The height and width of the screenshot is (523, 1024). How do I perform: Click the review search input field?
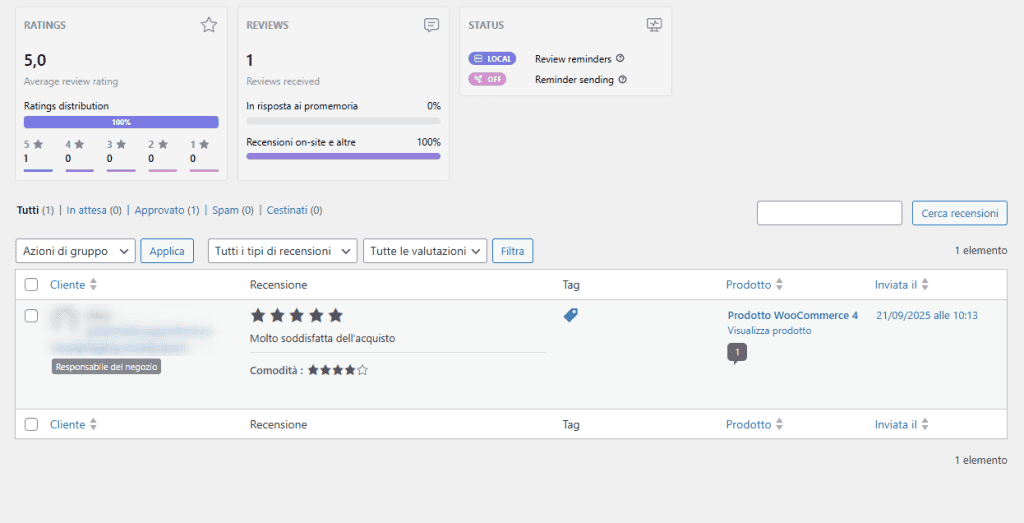click(x=829, y=213)
